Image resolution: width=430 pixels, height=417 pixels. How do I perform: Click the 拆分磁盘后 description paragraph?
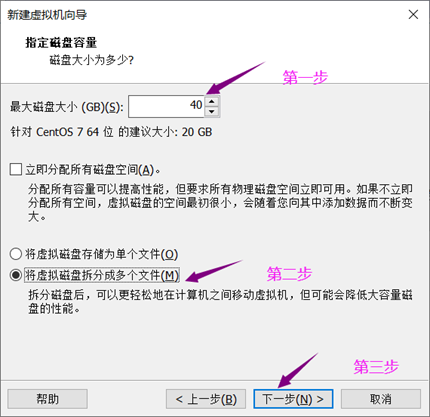(220, 302)
